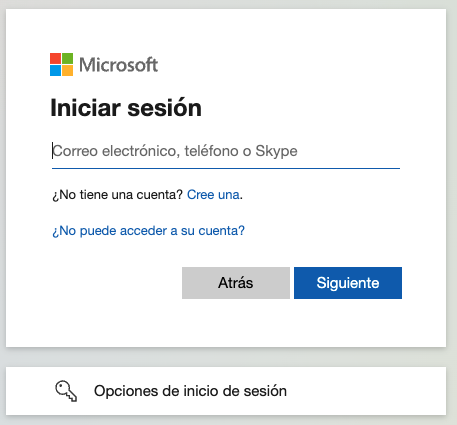Continue with the Siguiente button

[x=348, y=283]
